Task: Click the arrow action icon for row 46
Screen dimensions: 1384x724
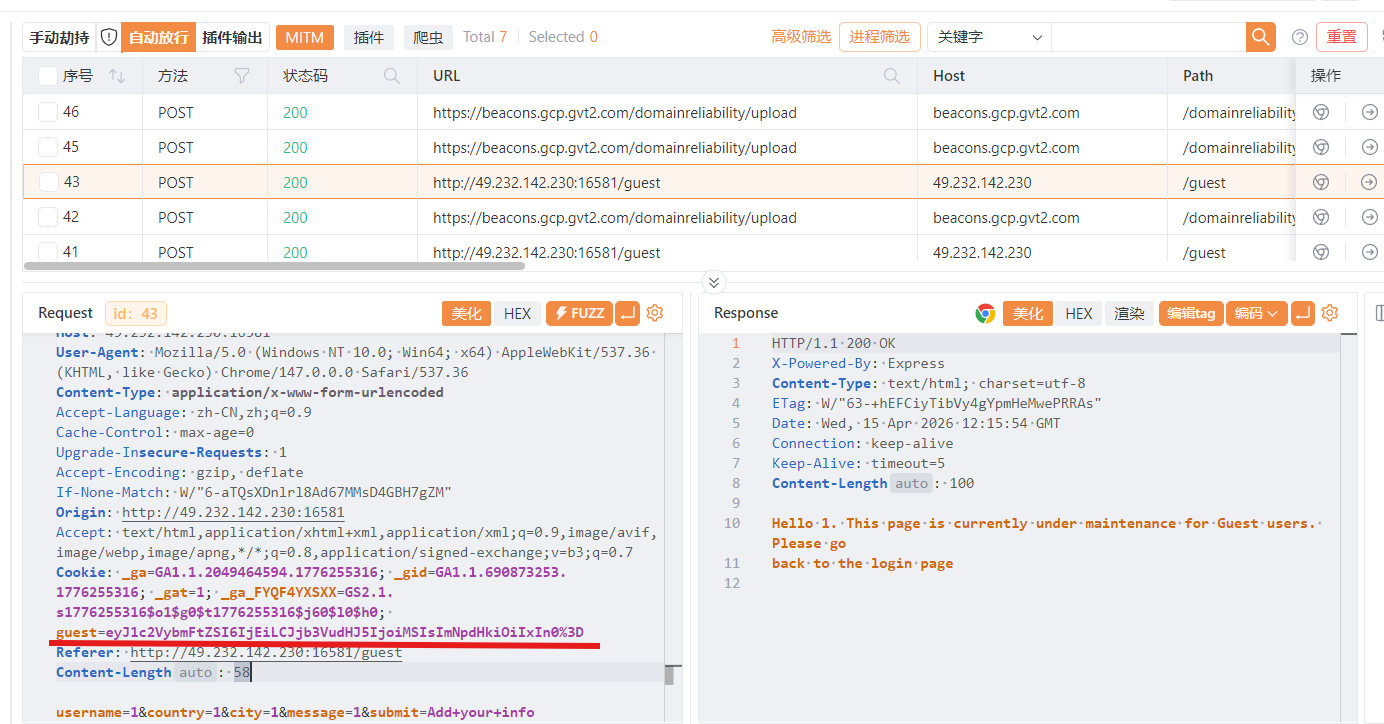Action: point(1369,112)
